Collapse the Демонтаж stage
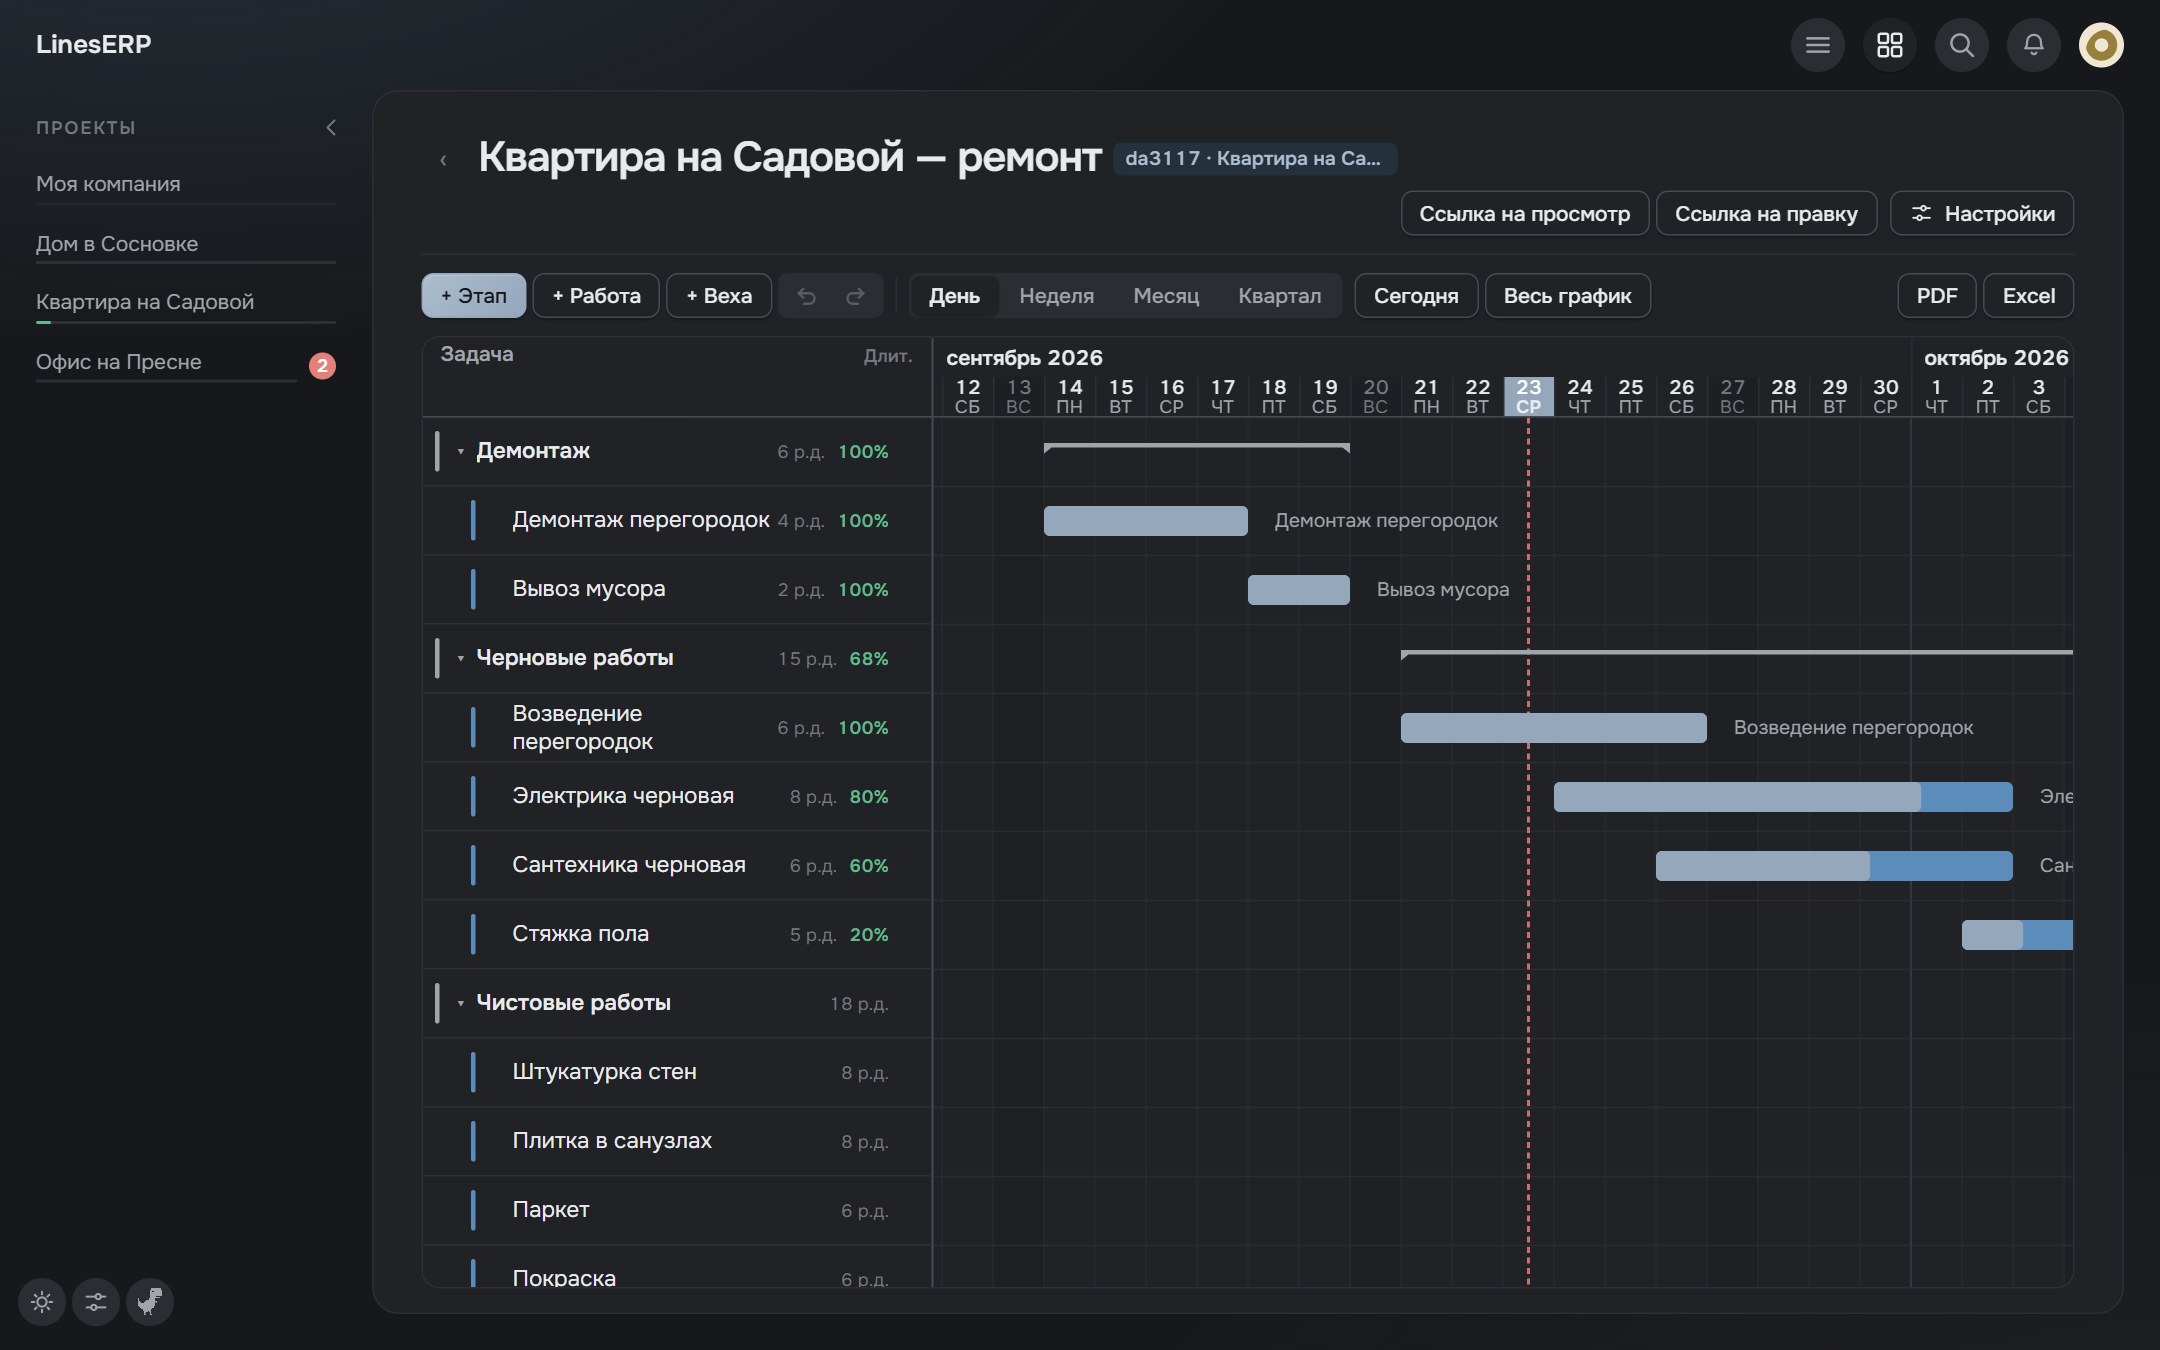This screenshot has height=1350, width=2160. point(460,452)
